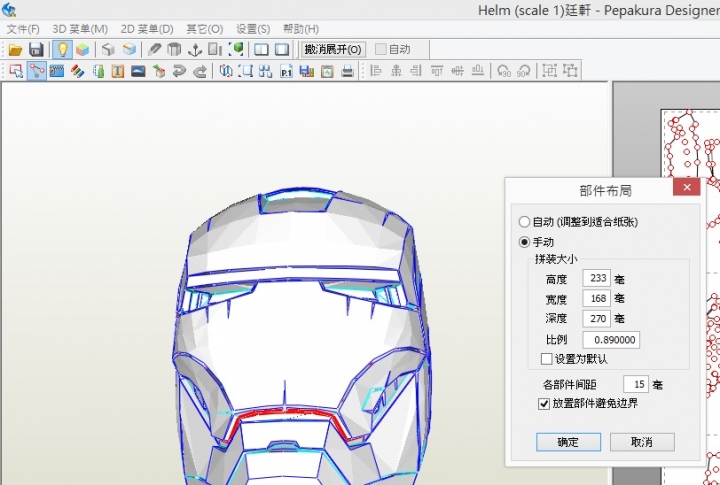Viewport: 720px width, 485px height.
Task: Click the green cube fit-view icon
Action: point(236,50)
